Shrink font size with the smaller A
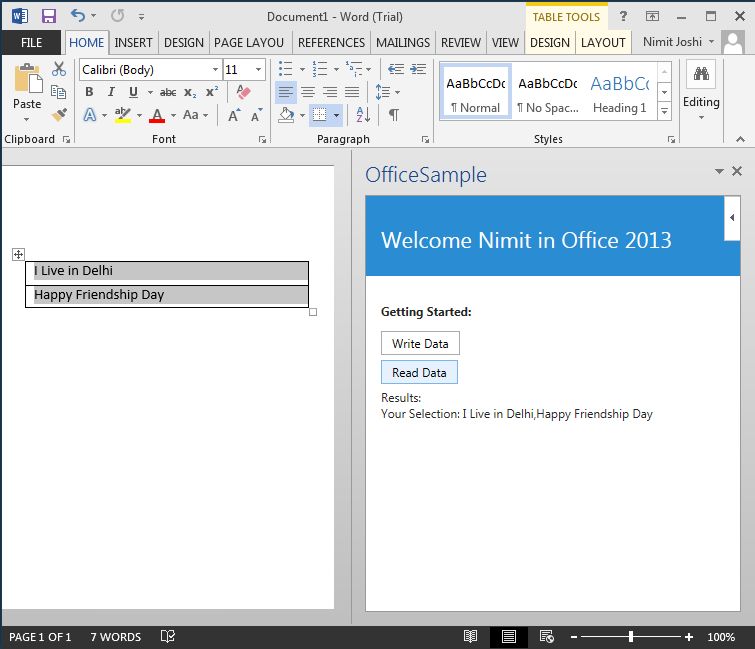Screen dimensions: 755x649 (x=256, y=115)
